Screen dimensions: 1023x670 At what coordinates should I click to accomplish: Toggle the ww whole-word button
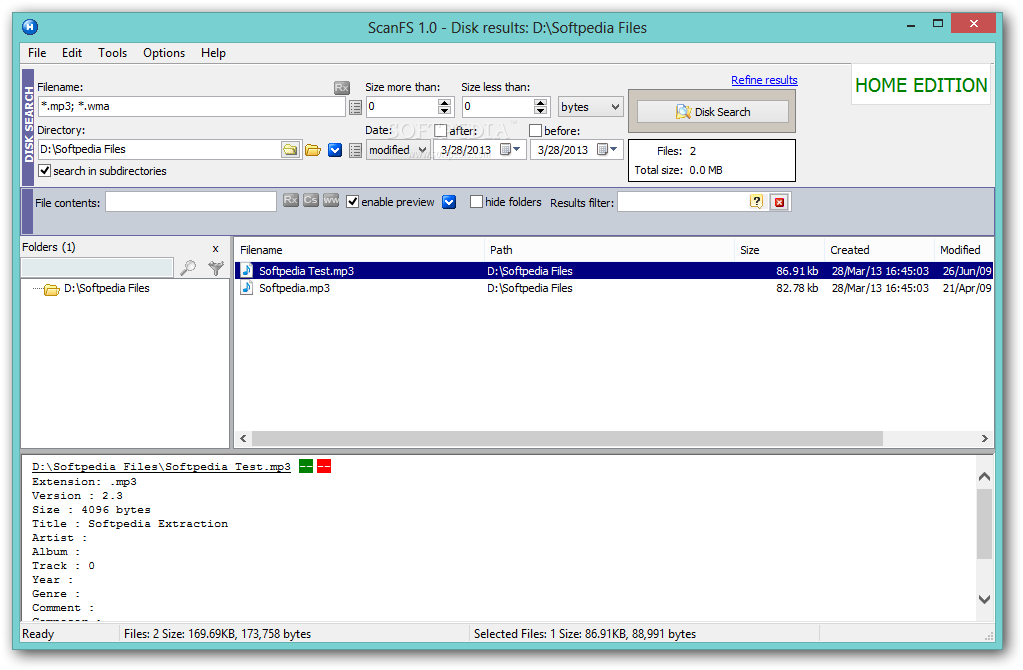coord(331,200)
